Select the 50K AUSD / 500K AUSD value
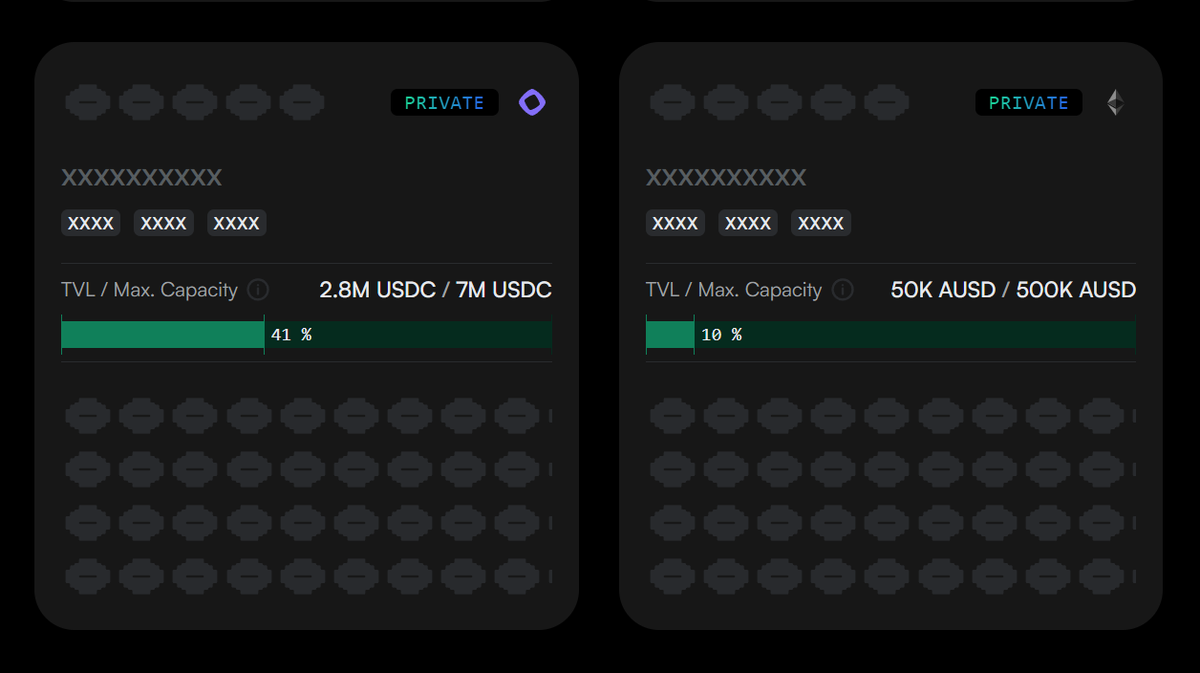 click(1013, 290)
